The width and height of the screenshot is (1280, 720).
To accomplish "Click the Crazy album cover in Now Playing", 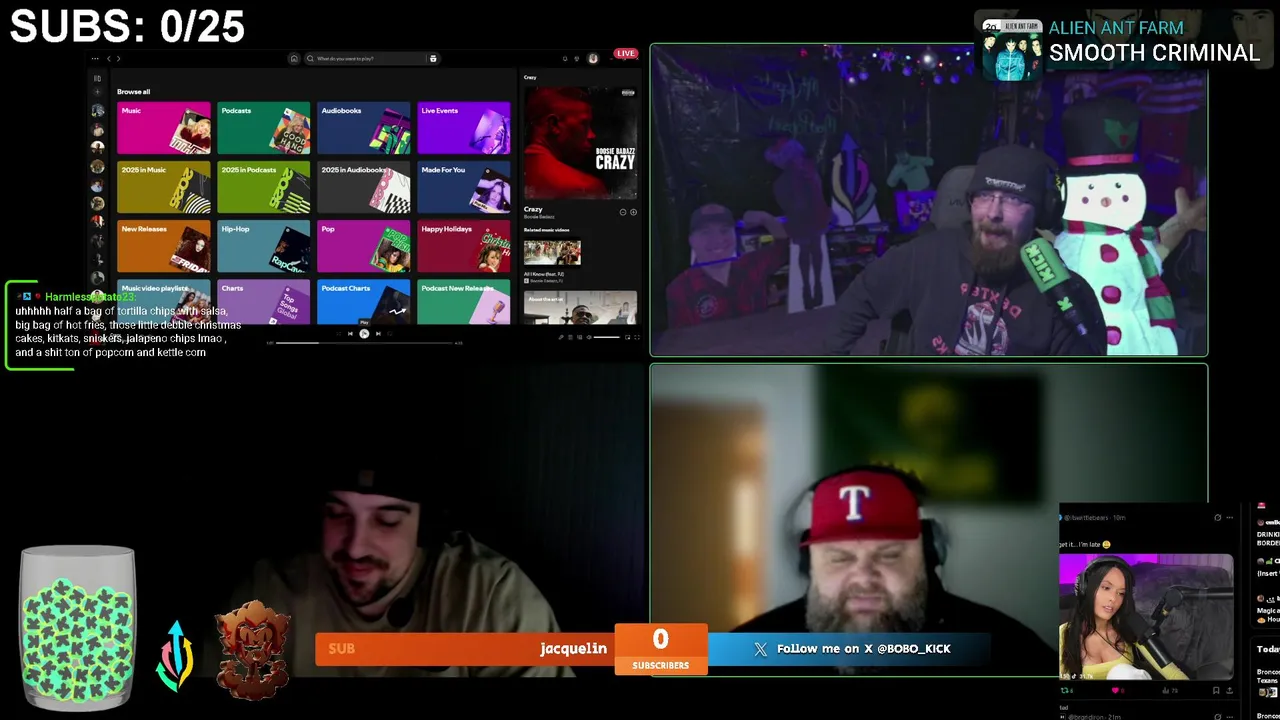I will (580, 142).
